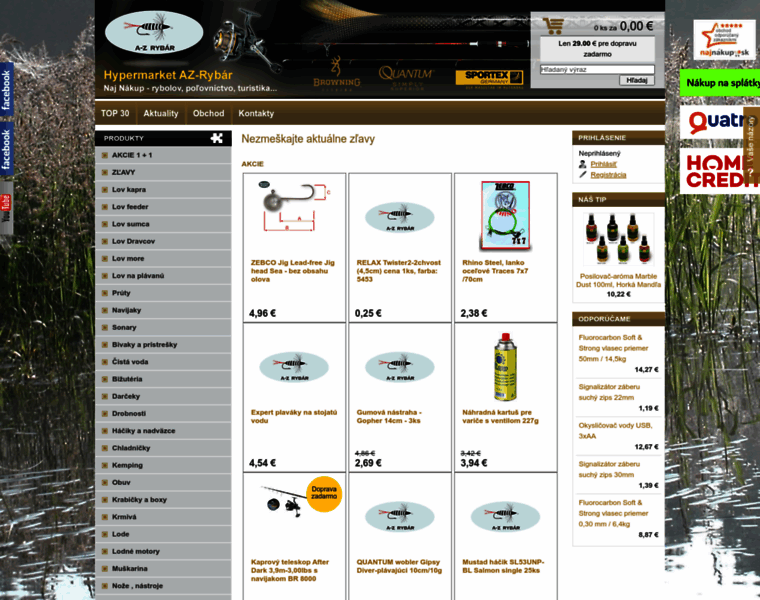Open Posilovač-aróma Marble Dust tip image
The height and width of the screenshot is (600, 760).
[618, 239]
